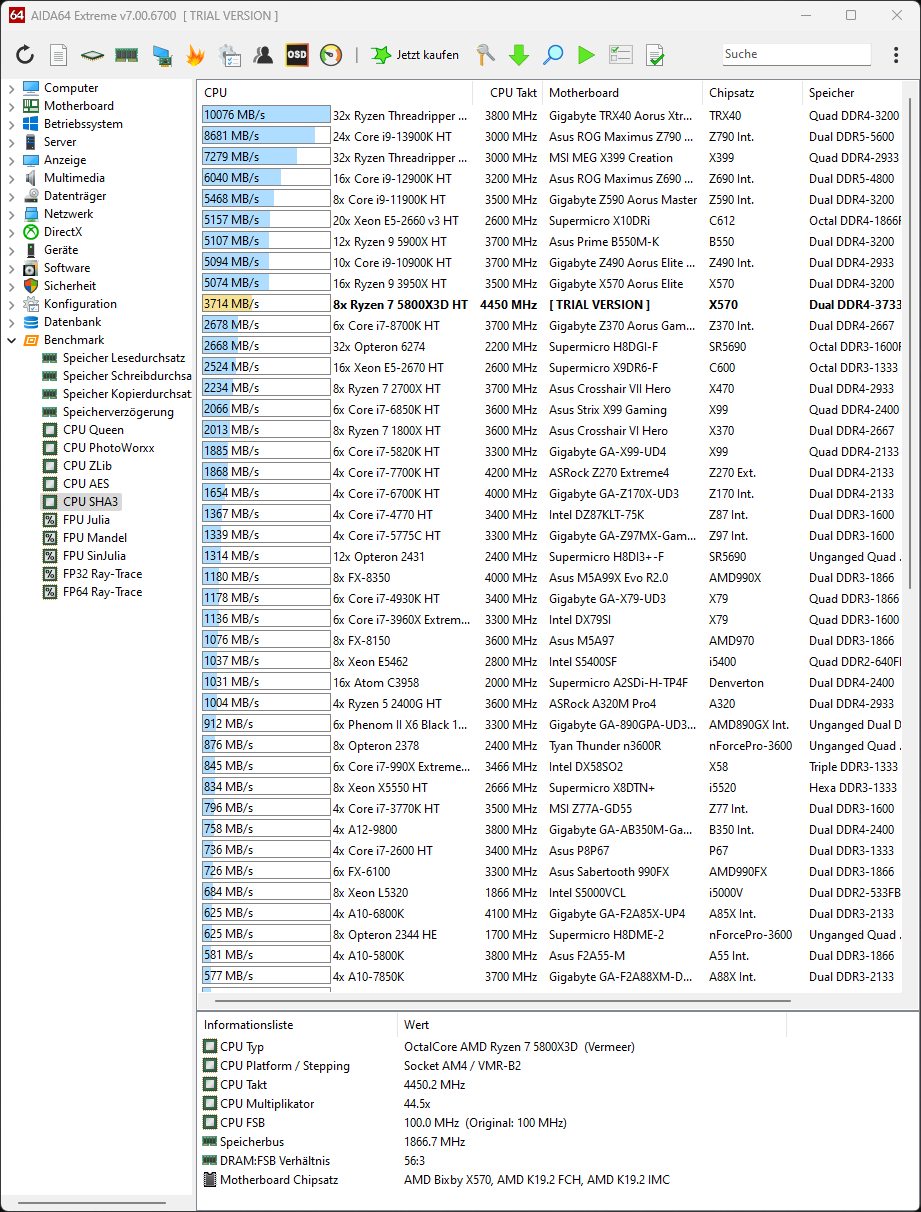This screenshot has width=921, height=1212.
Task: Click the memory module toolbar icon
Action: (x=126, y=55)
